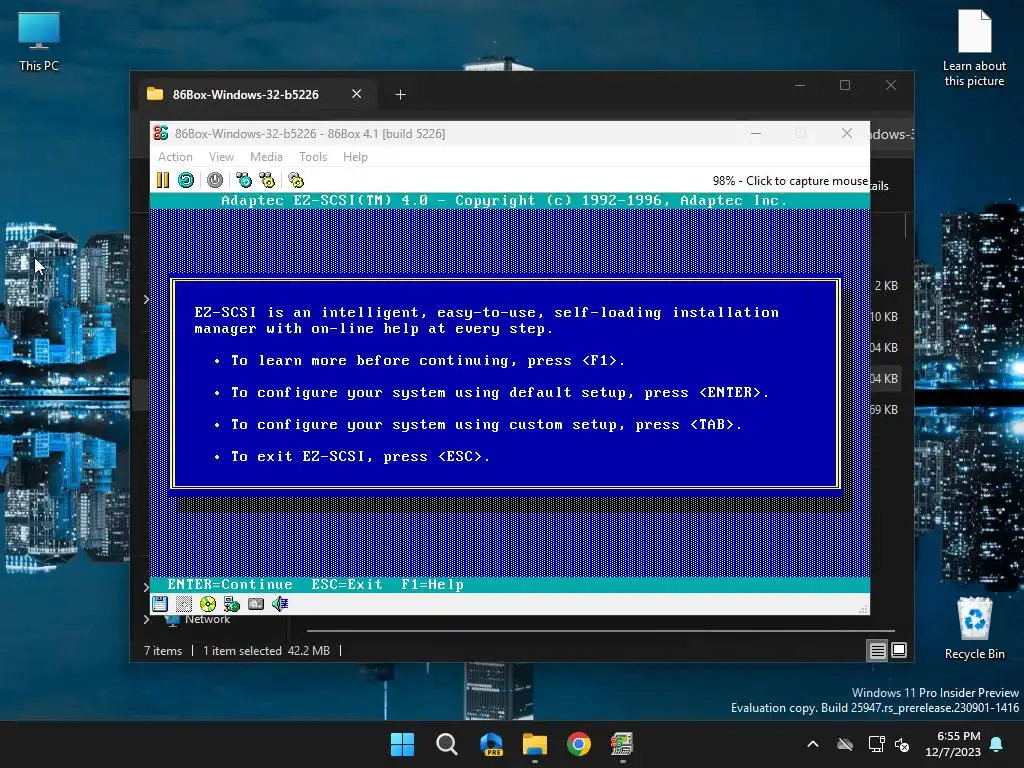Minimize the 86Box emulator window
Screen dimensions: 1024x768
[756, 133]
